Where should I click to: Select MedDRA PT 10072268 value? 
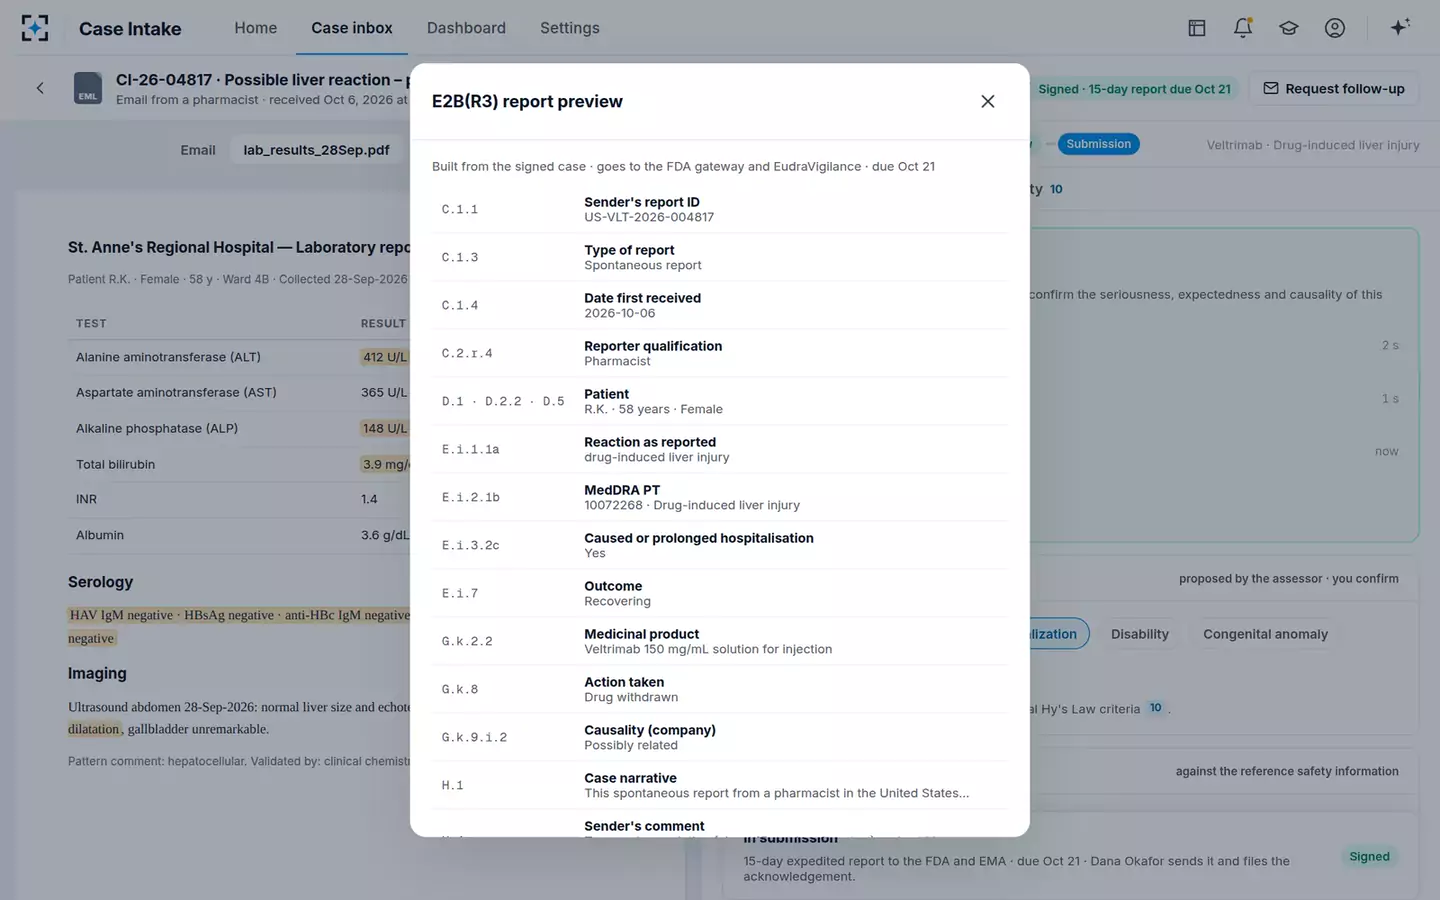coord(692,505)
